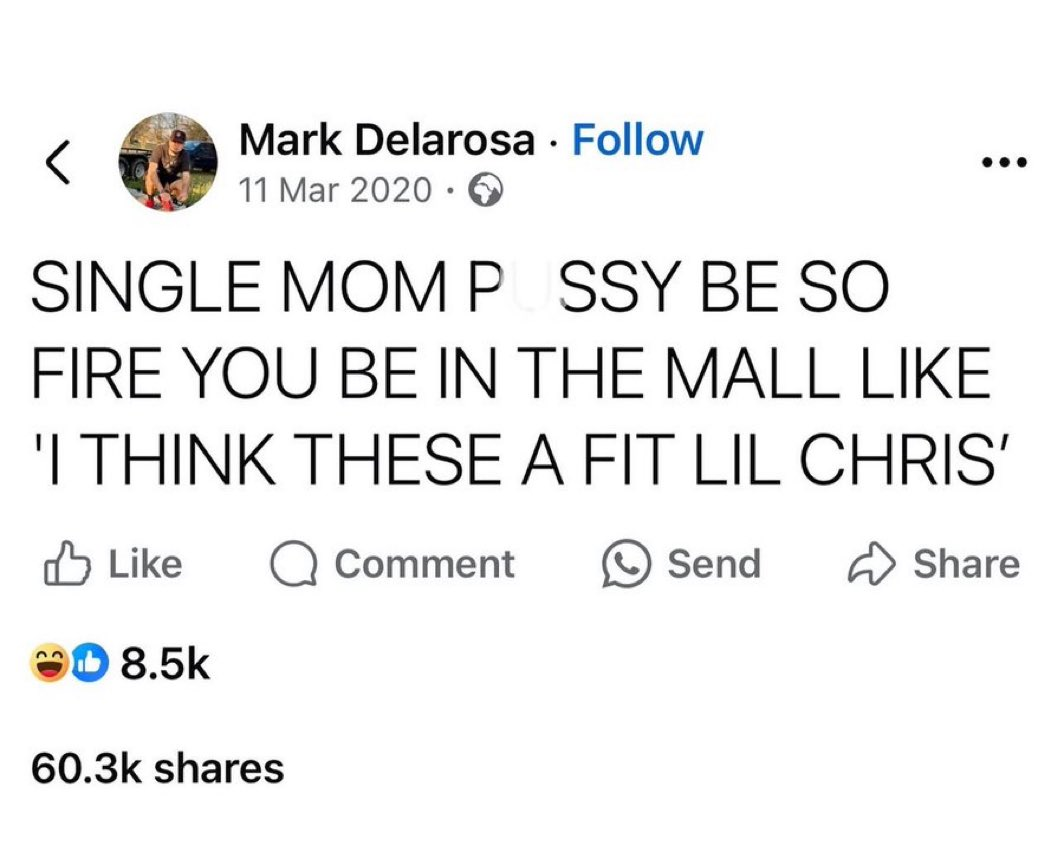Click the globe public-audience icon

tap(486, 190)
